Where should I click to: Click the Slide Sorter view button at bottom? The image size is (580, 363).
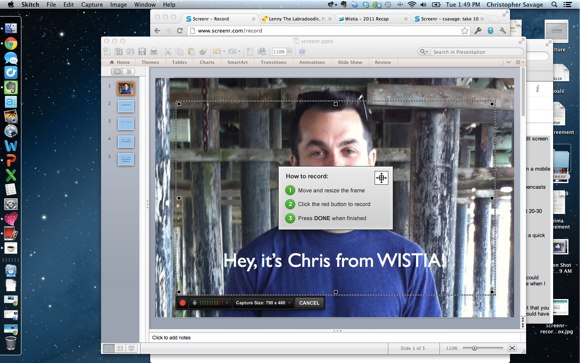[x=120, y=348]
